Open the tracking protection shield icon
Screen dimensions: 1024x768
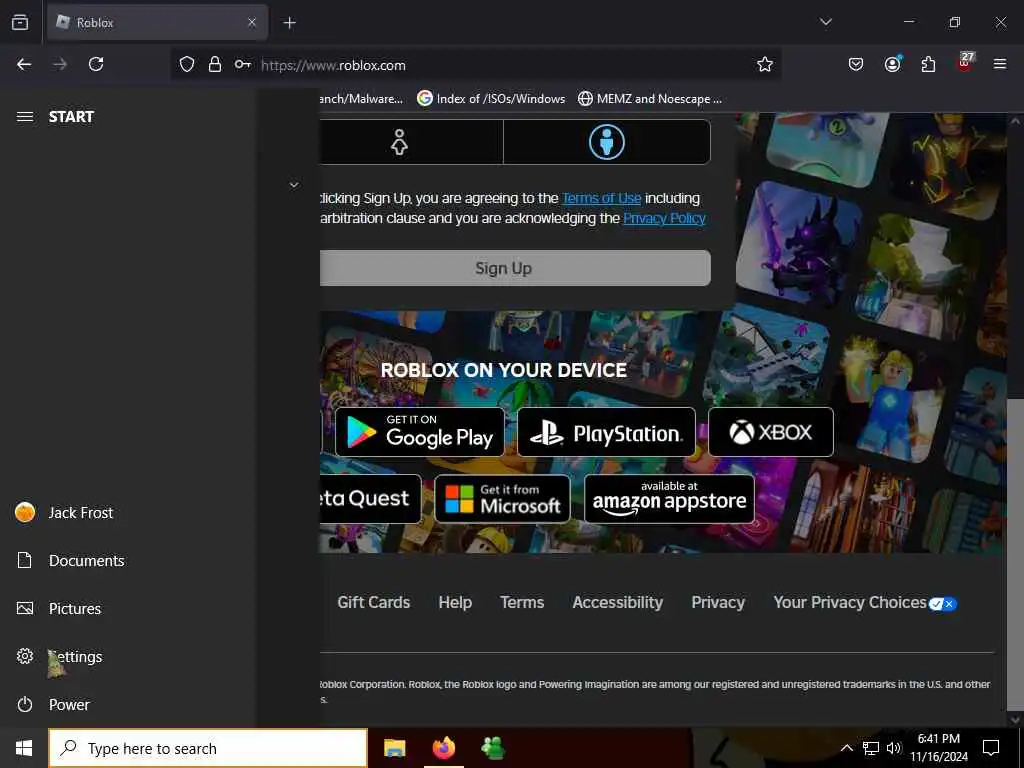click(187, 65)
